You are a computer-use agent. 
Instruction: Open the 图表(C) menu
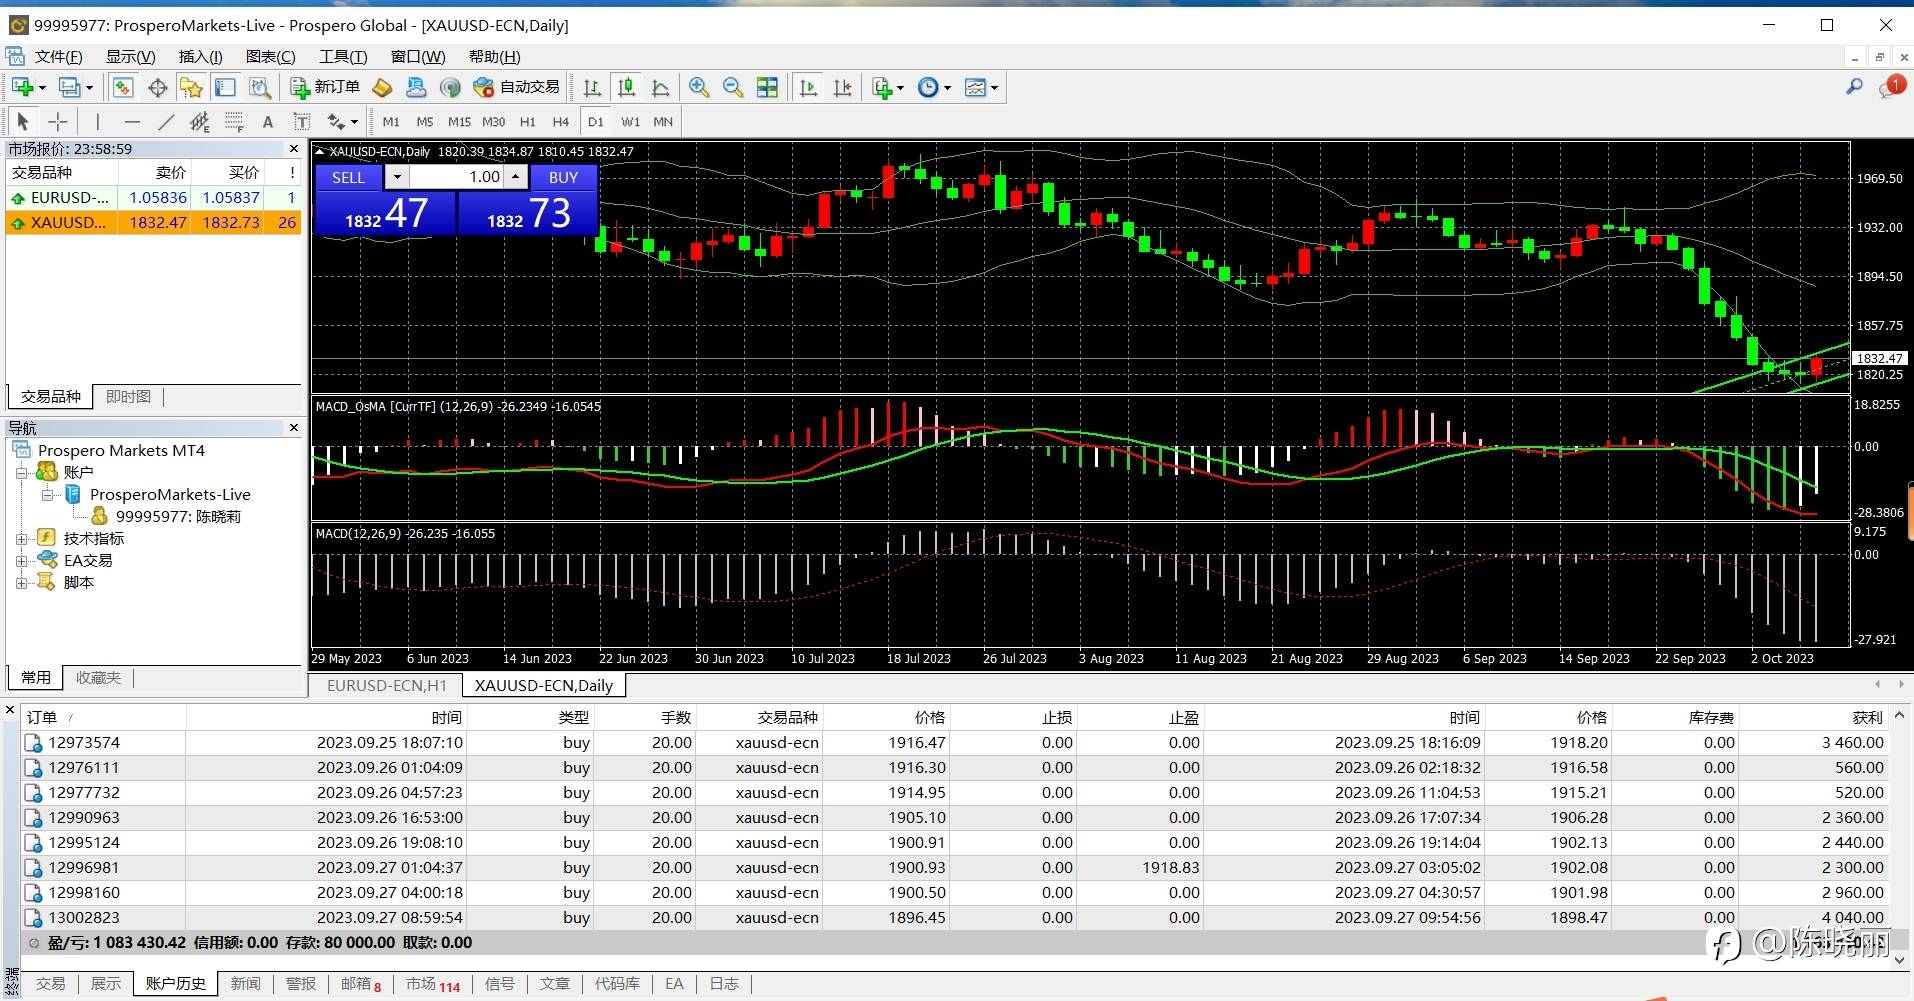(x=270, y=57)
